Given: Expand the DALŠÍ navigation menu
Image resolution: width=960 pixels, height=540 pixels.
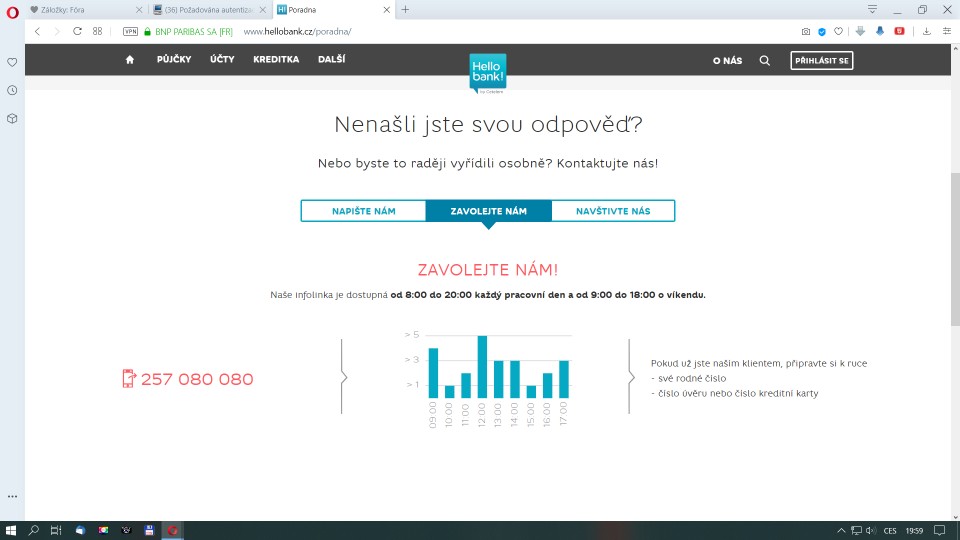Looking at the screenshot, I should coord(331,60).
